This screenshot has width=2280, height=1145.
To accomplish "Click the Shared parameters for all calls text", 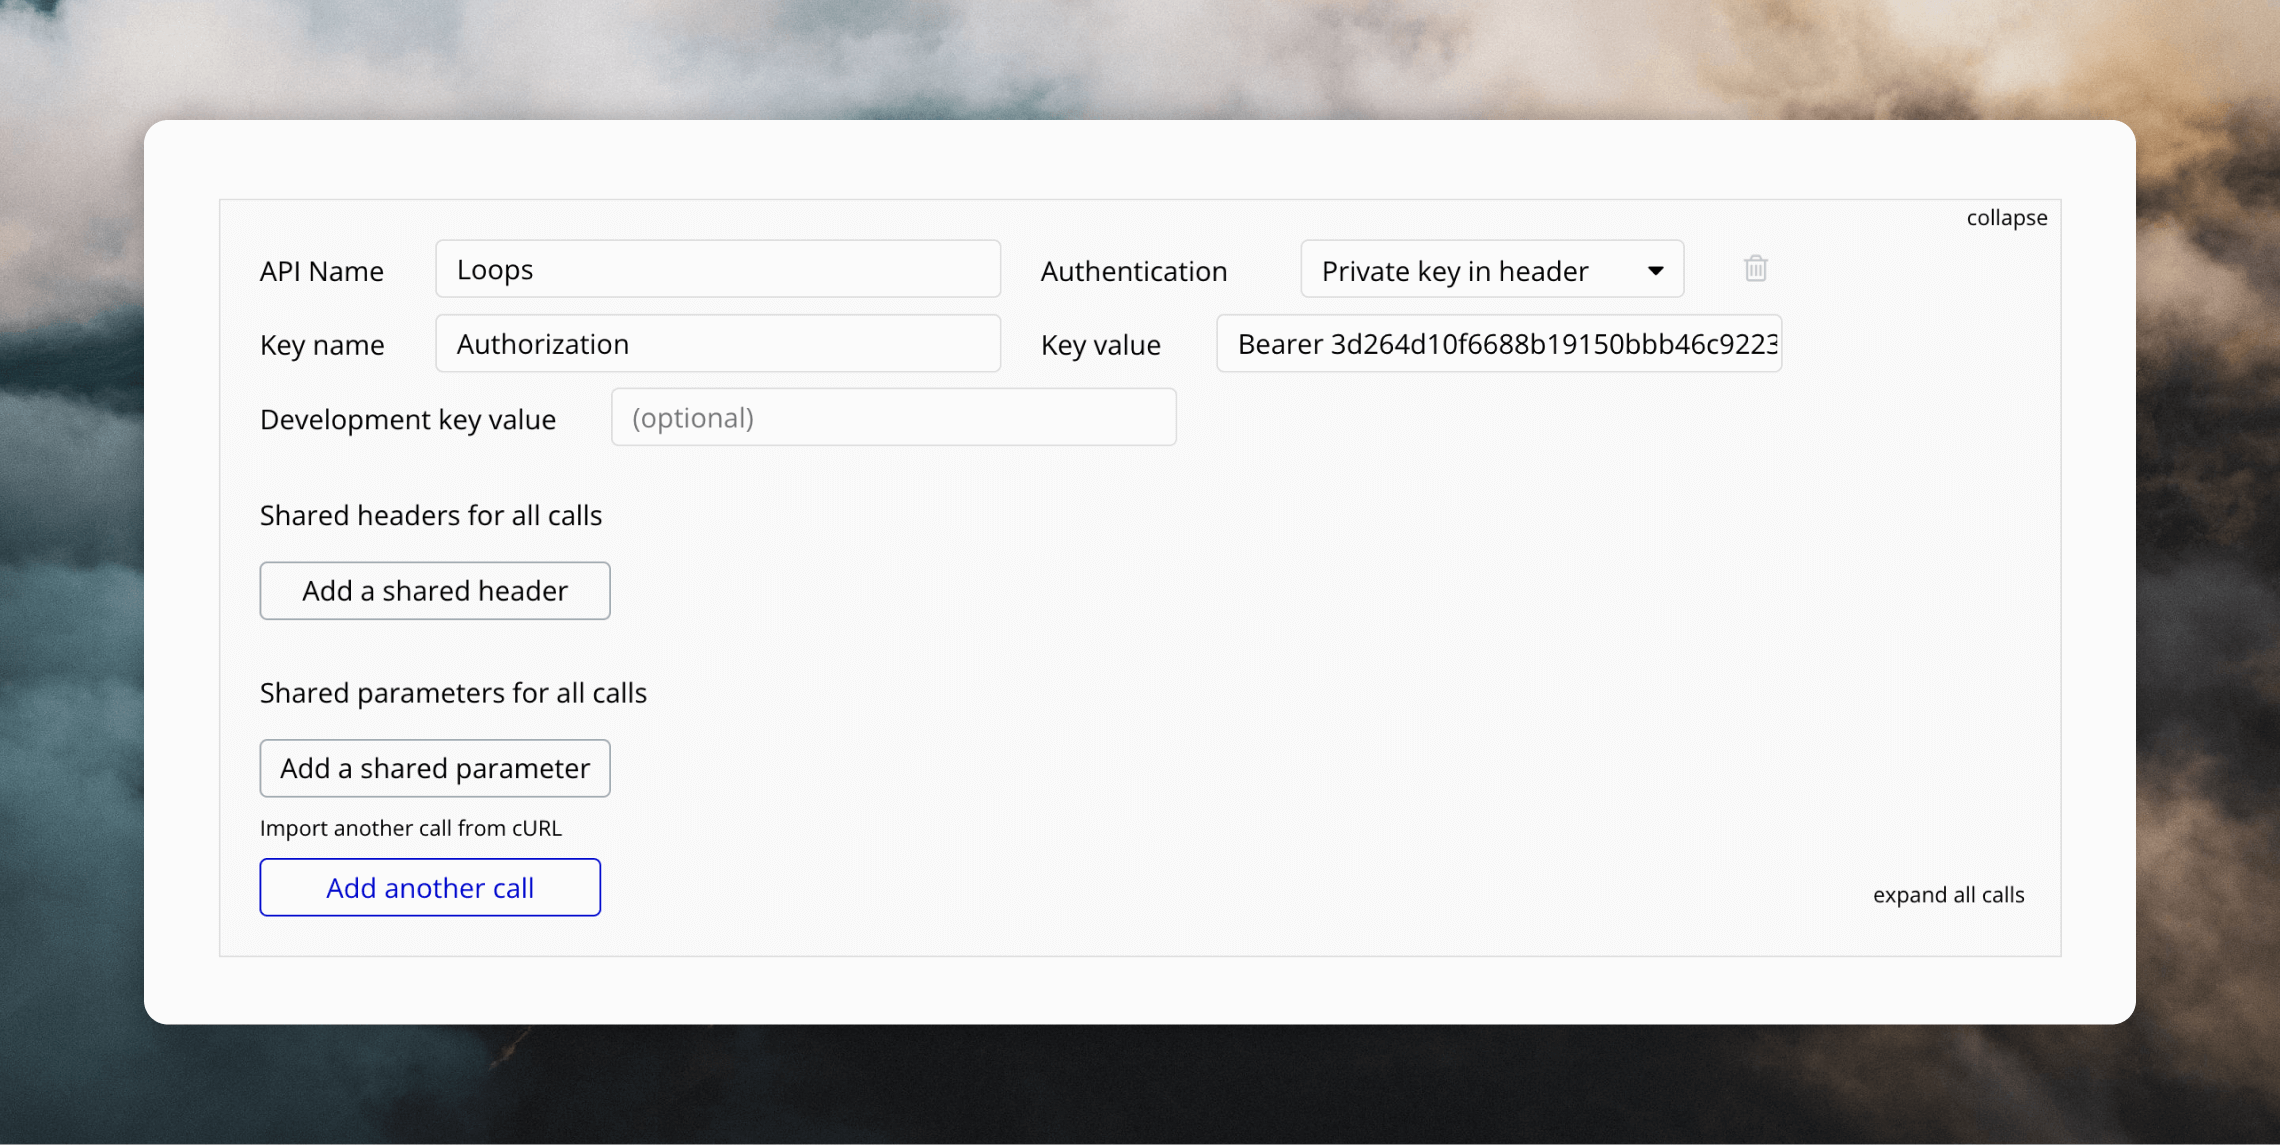I will (453, 693).
